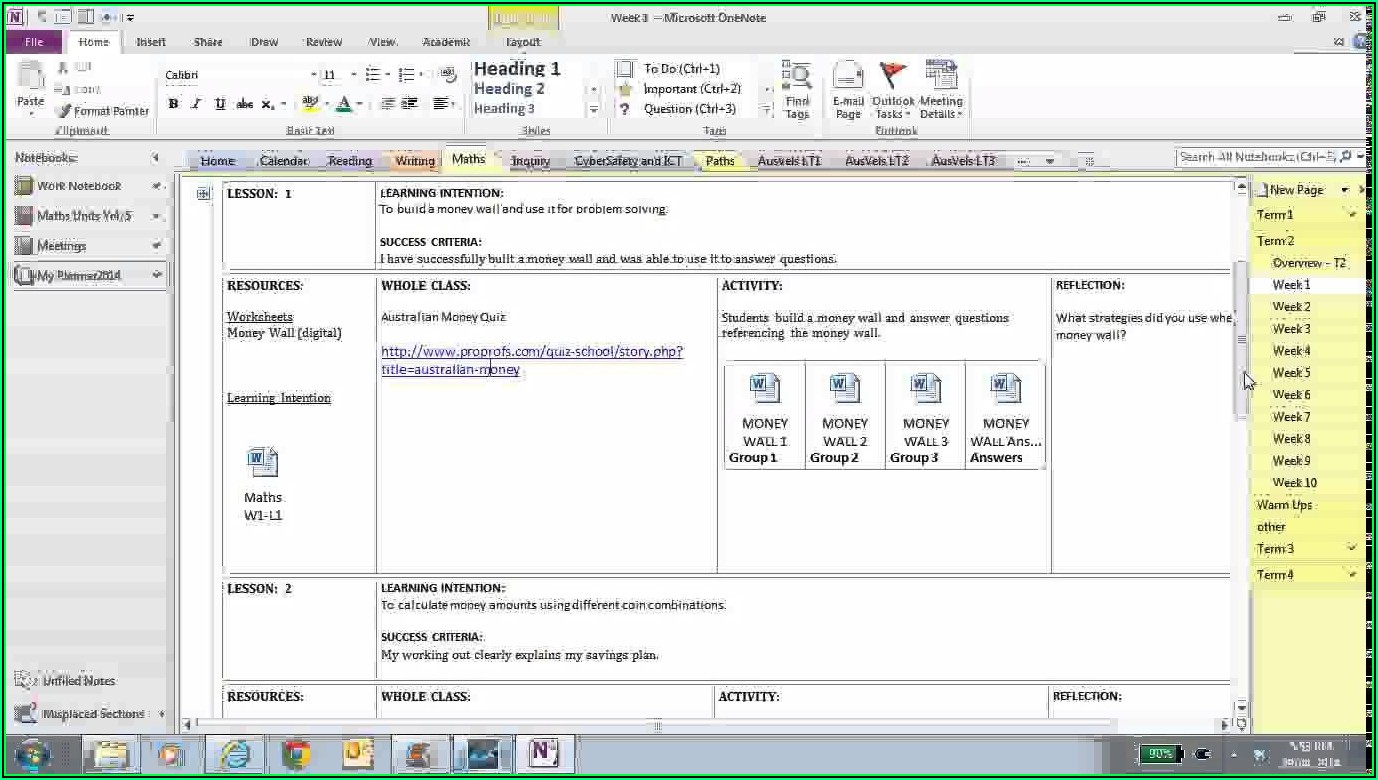Click the Meeting Details icon
The height and width of the screenshot is (780, 1378).
tap(940, 78)
